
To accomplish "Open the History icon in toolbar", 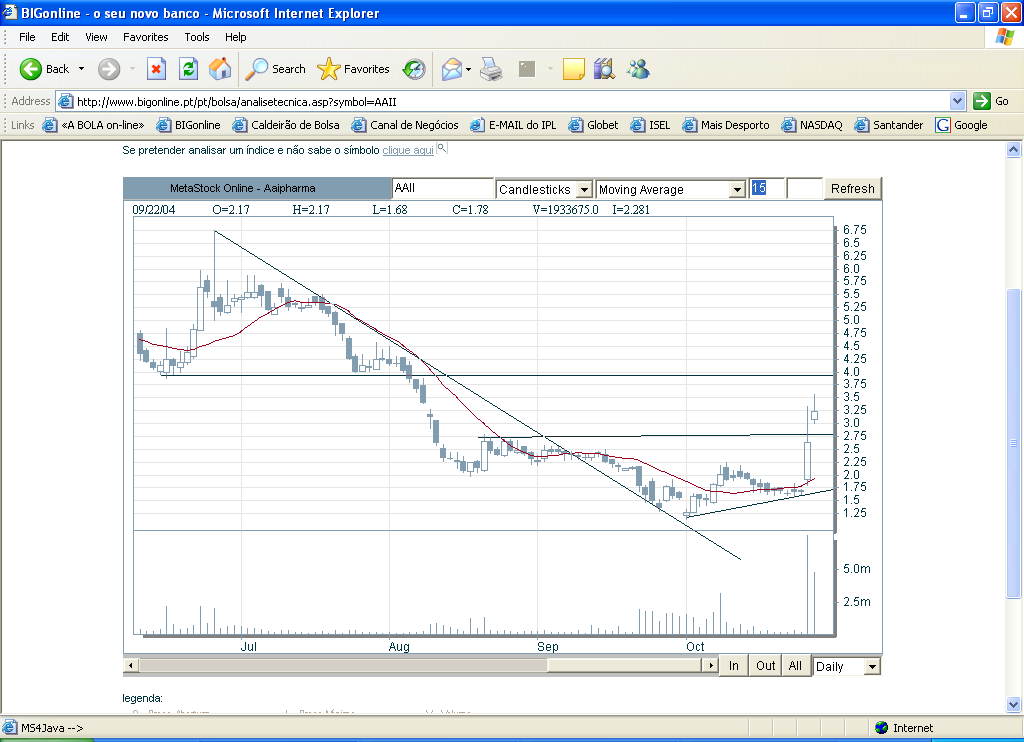I will pos(414,69).
